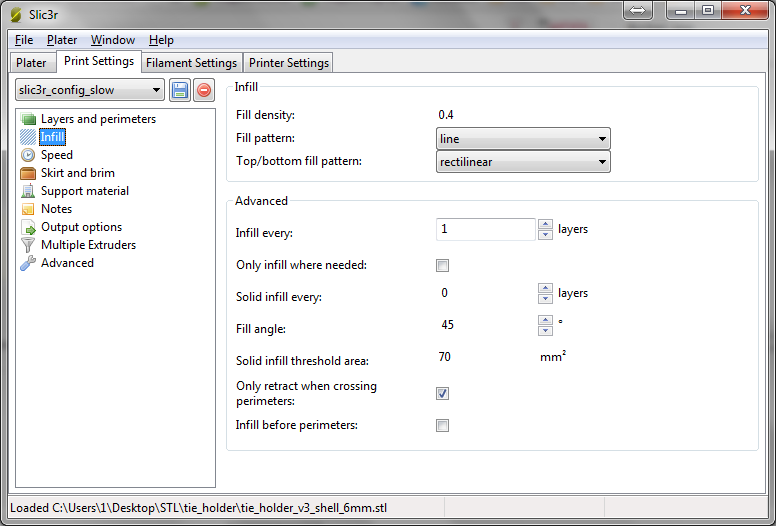Minimize the Slic3r window
The width and height of the screenshot is (776, 526).
coord(681,10)
